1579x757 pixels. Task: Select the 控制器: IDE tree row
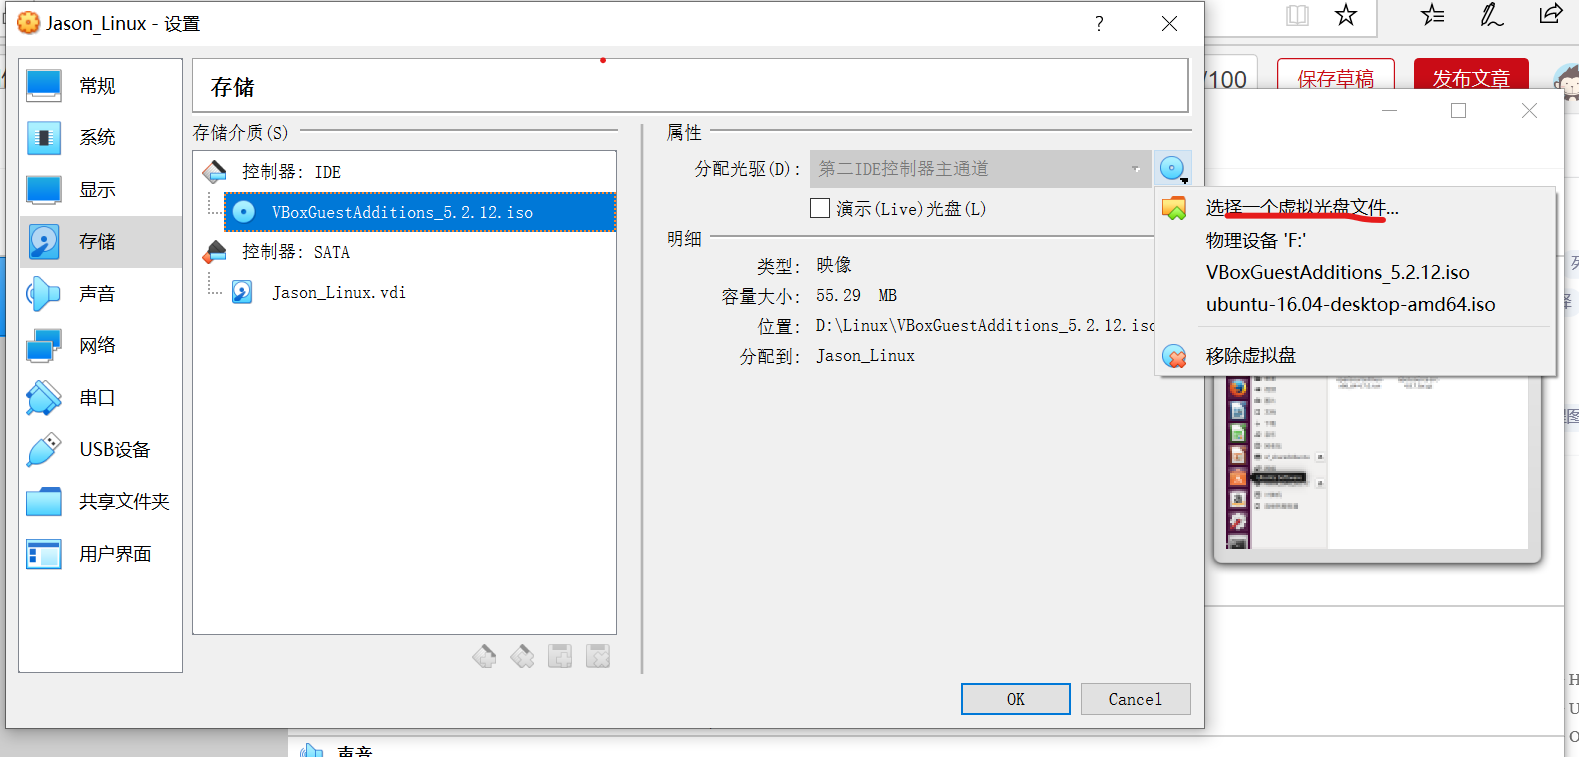click(291, 172)
